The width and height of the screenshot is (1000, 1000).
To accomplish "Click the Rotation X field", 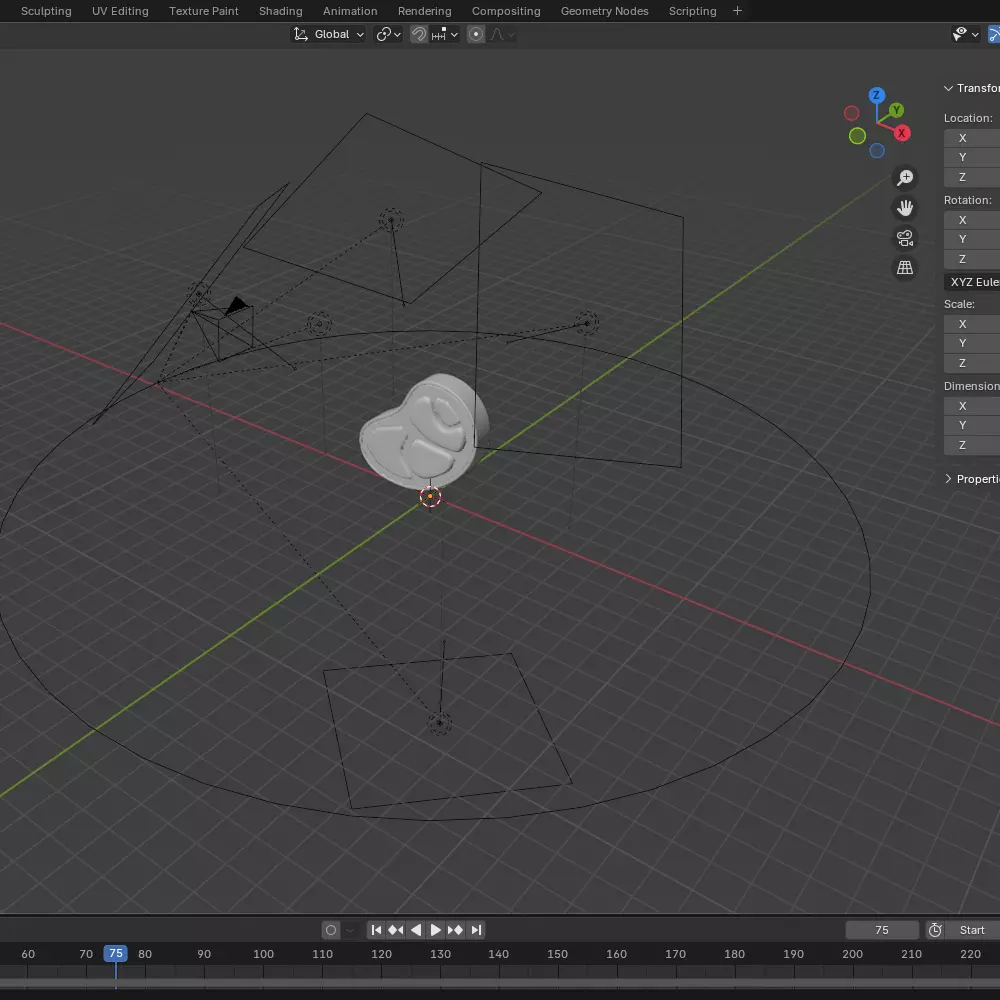I will (972, 220).
